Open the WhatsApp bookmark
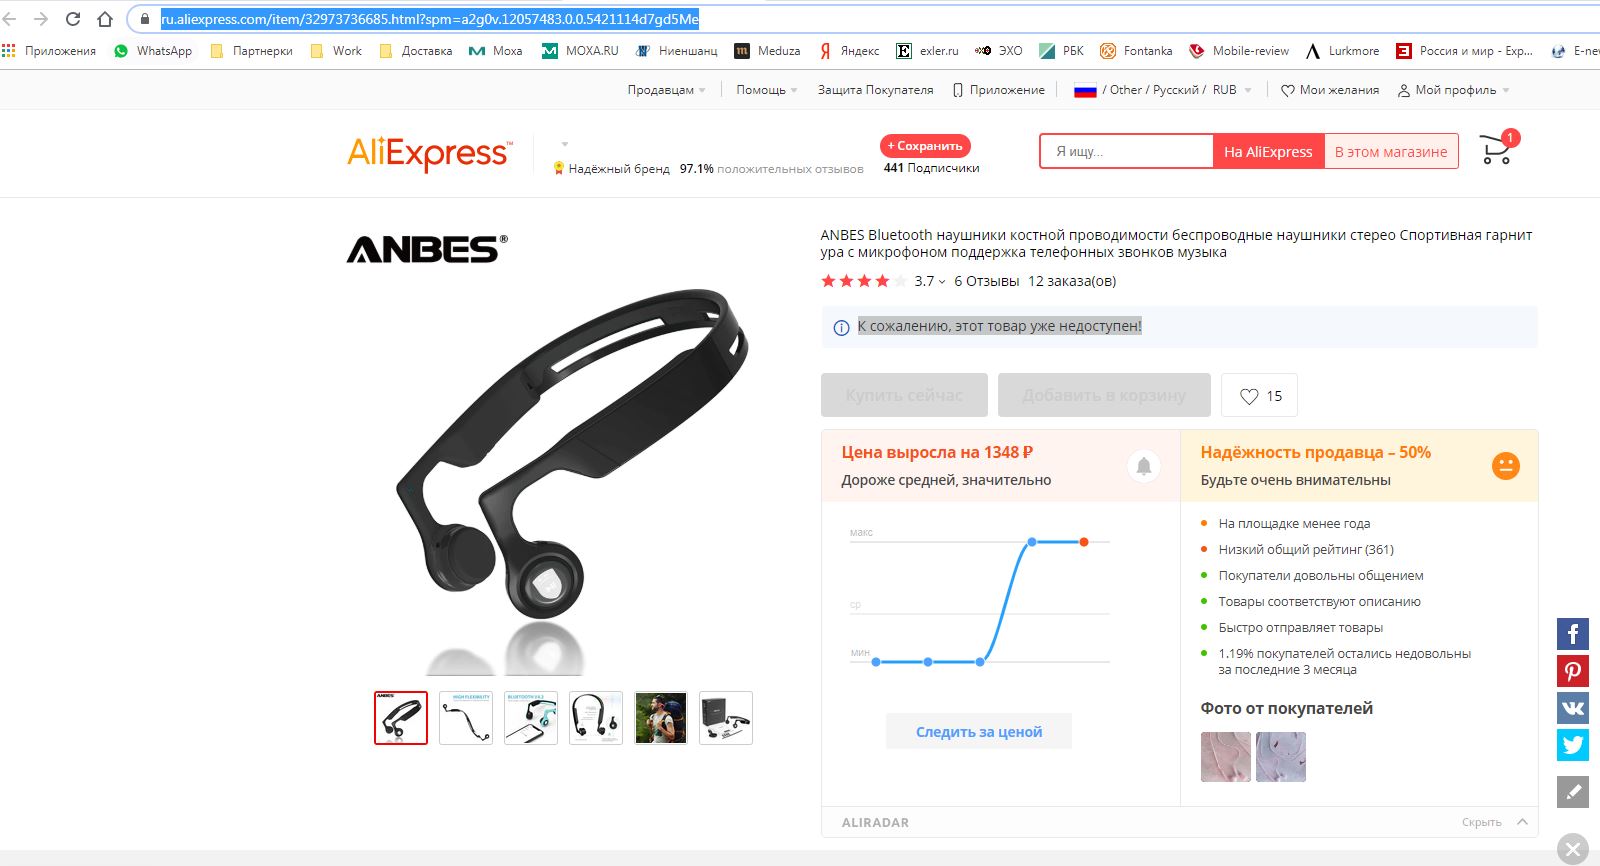Image resolution: width=1600 pixels, height=866 pixels. 153,51
